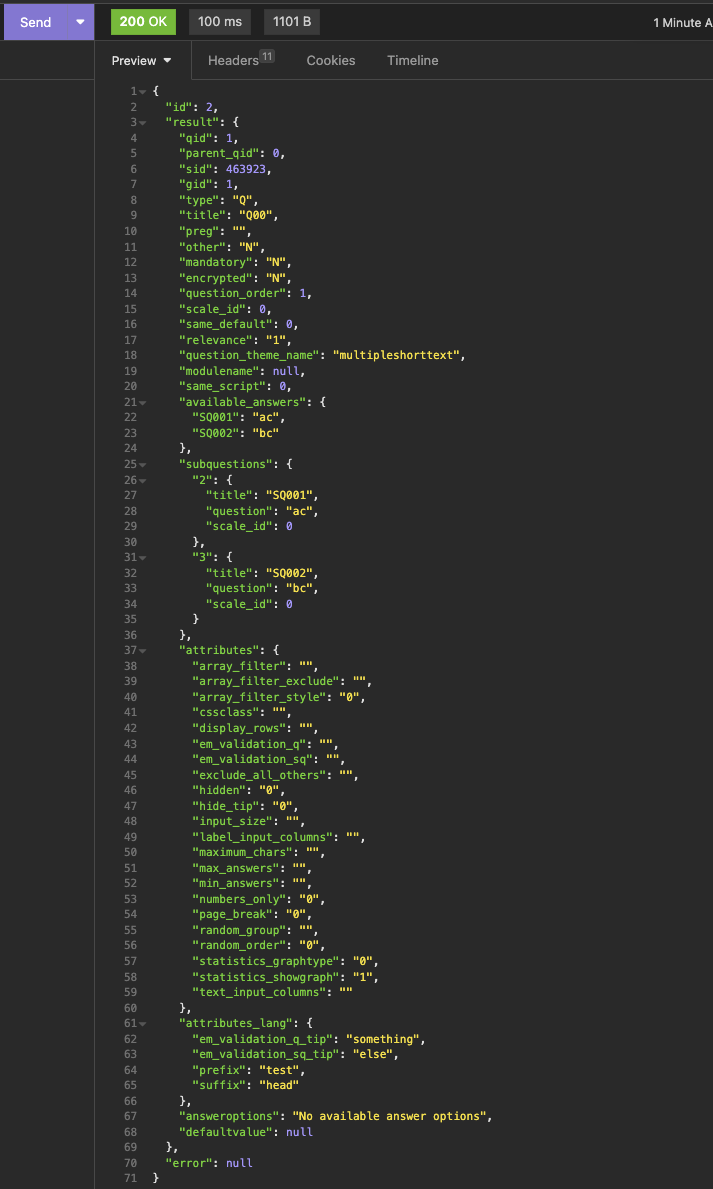Collapse the "subquestions" section

coord(143,464)
